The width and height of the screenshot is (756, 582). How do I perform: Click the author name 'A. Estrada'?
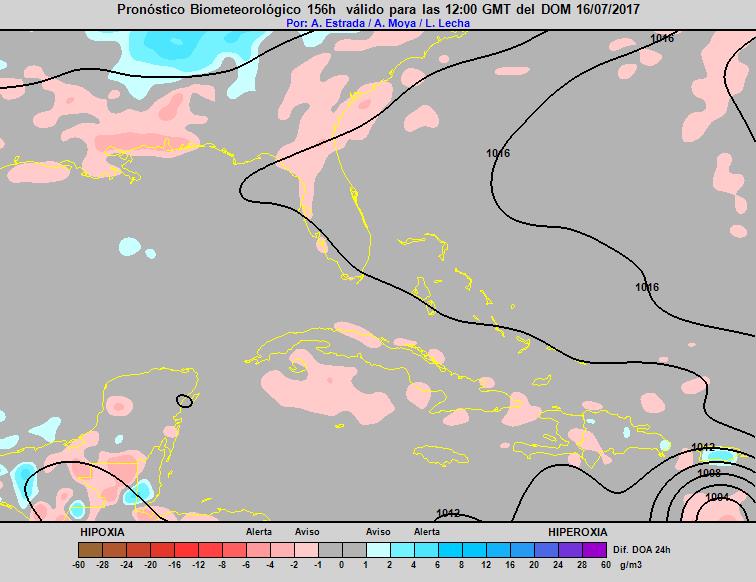coord(338,23)
